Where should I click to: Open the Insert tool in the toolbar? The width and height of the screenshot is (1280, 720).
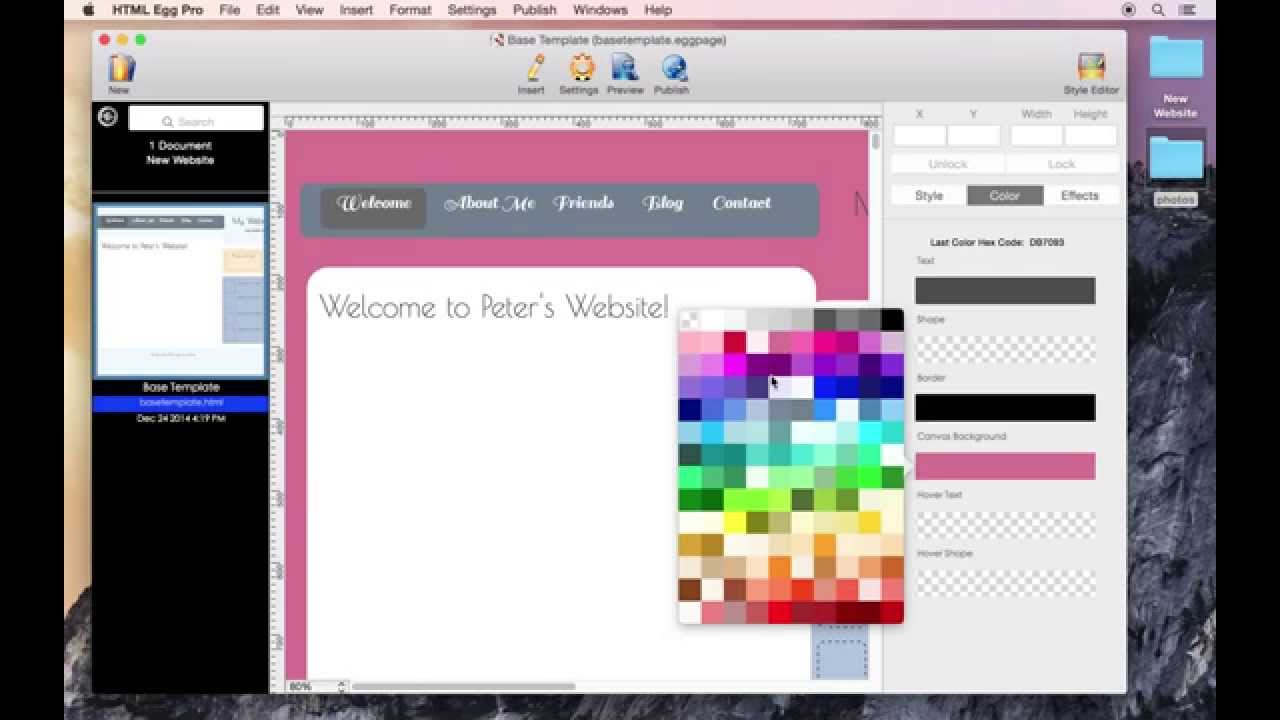[531, 70]
